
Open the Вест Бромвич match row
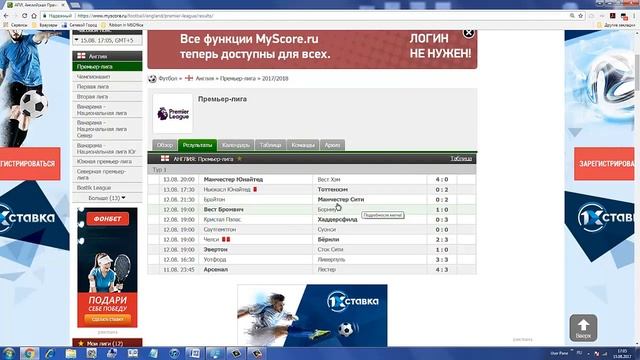click(x=312, y=209)
